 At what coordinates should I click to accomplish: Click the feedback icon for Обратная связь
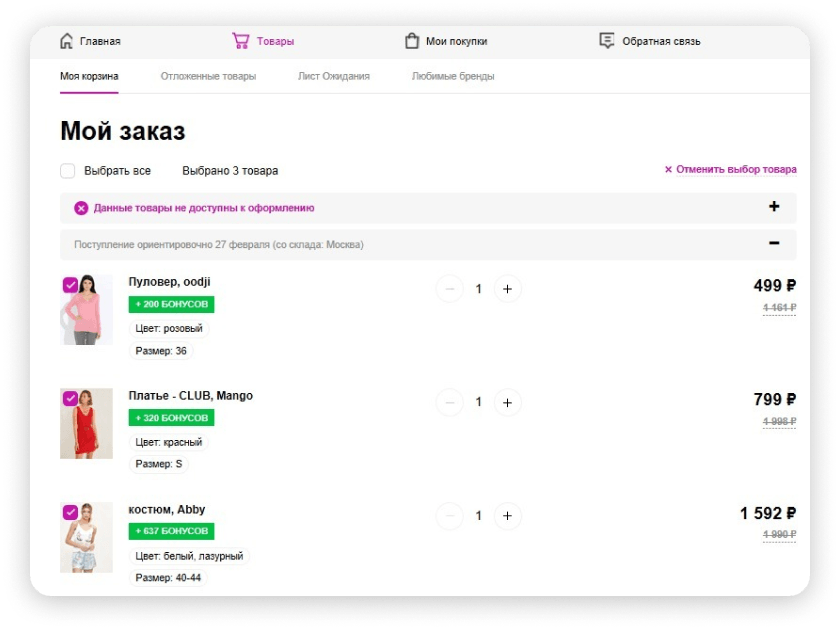606,41
